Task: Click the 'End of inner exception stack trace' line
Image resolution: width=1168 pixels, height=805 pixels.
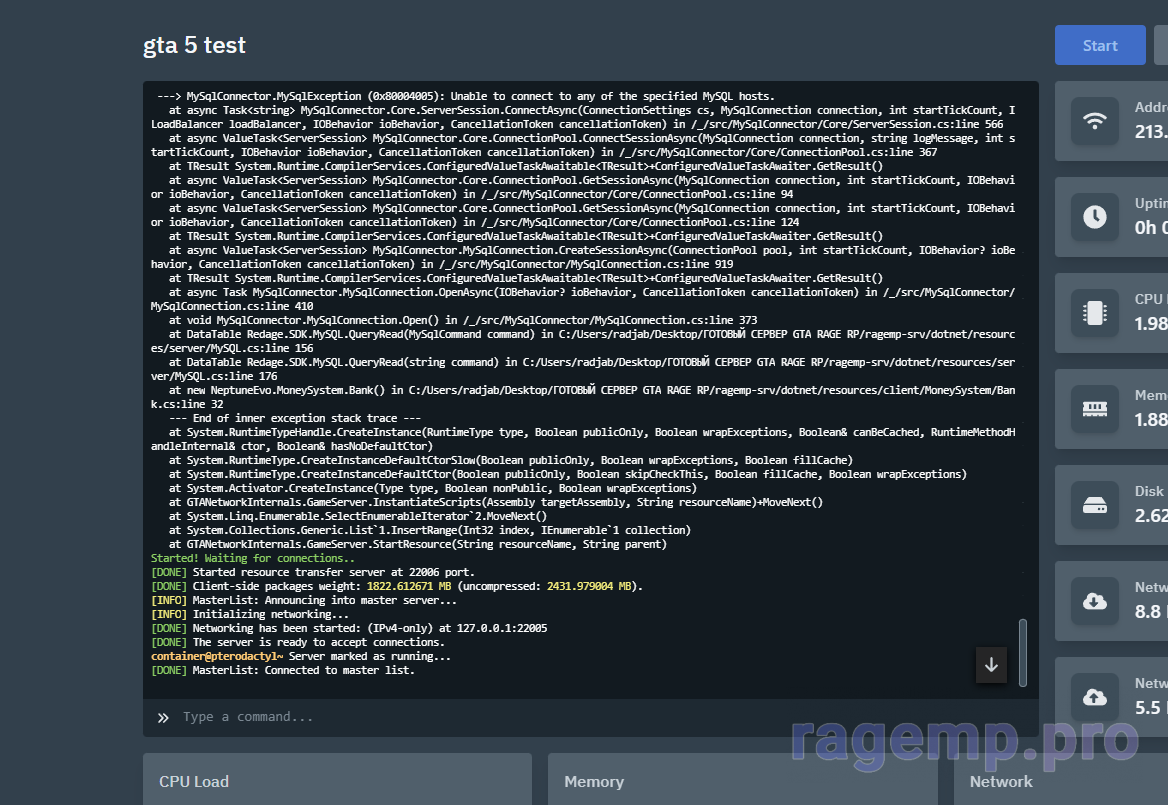Action: coord(295,418)
